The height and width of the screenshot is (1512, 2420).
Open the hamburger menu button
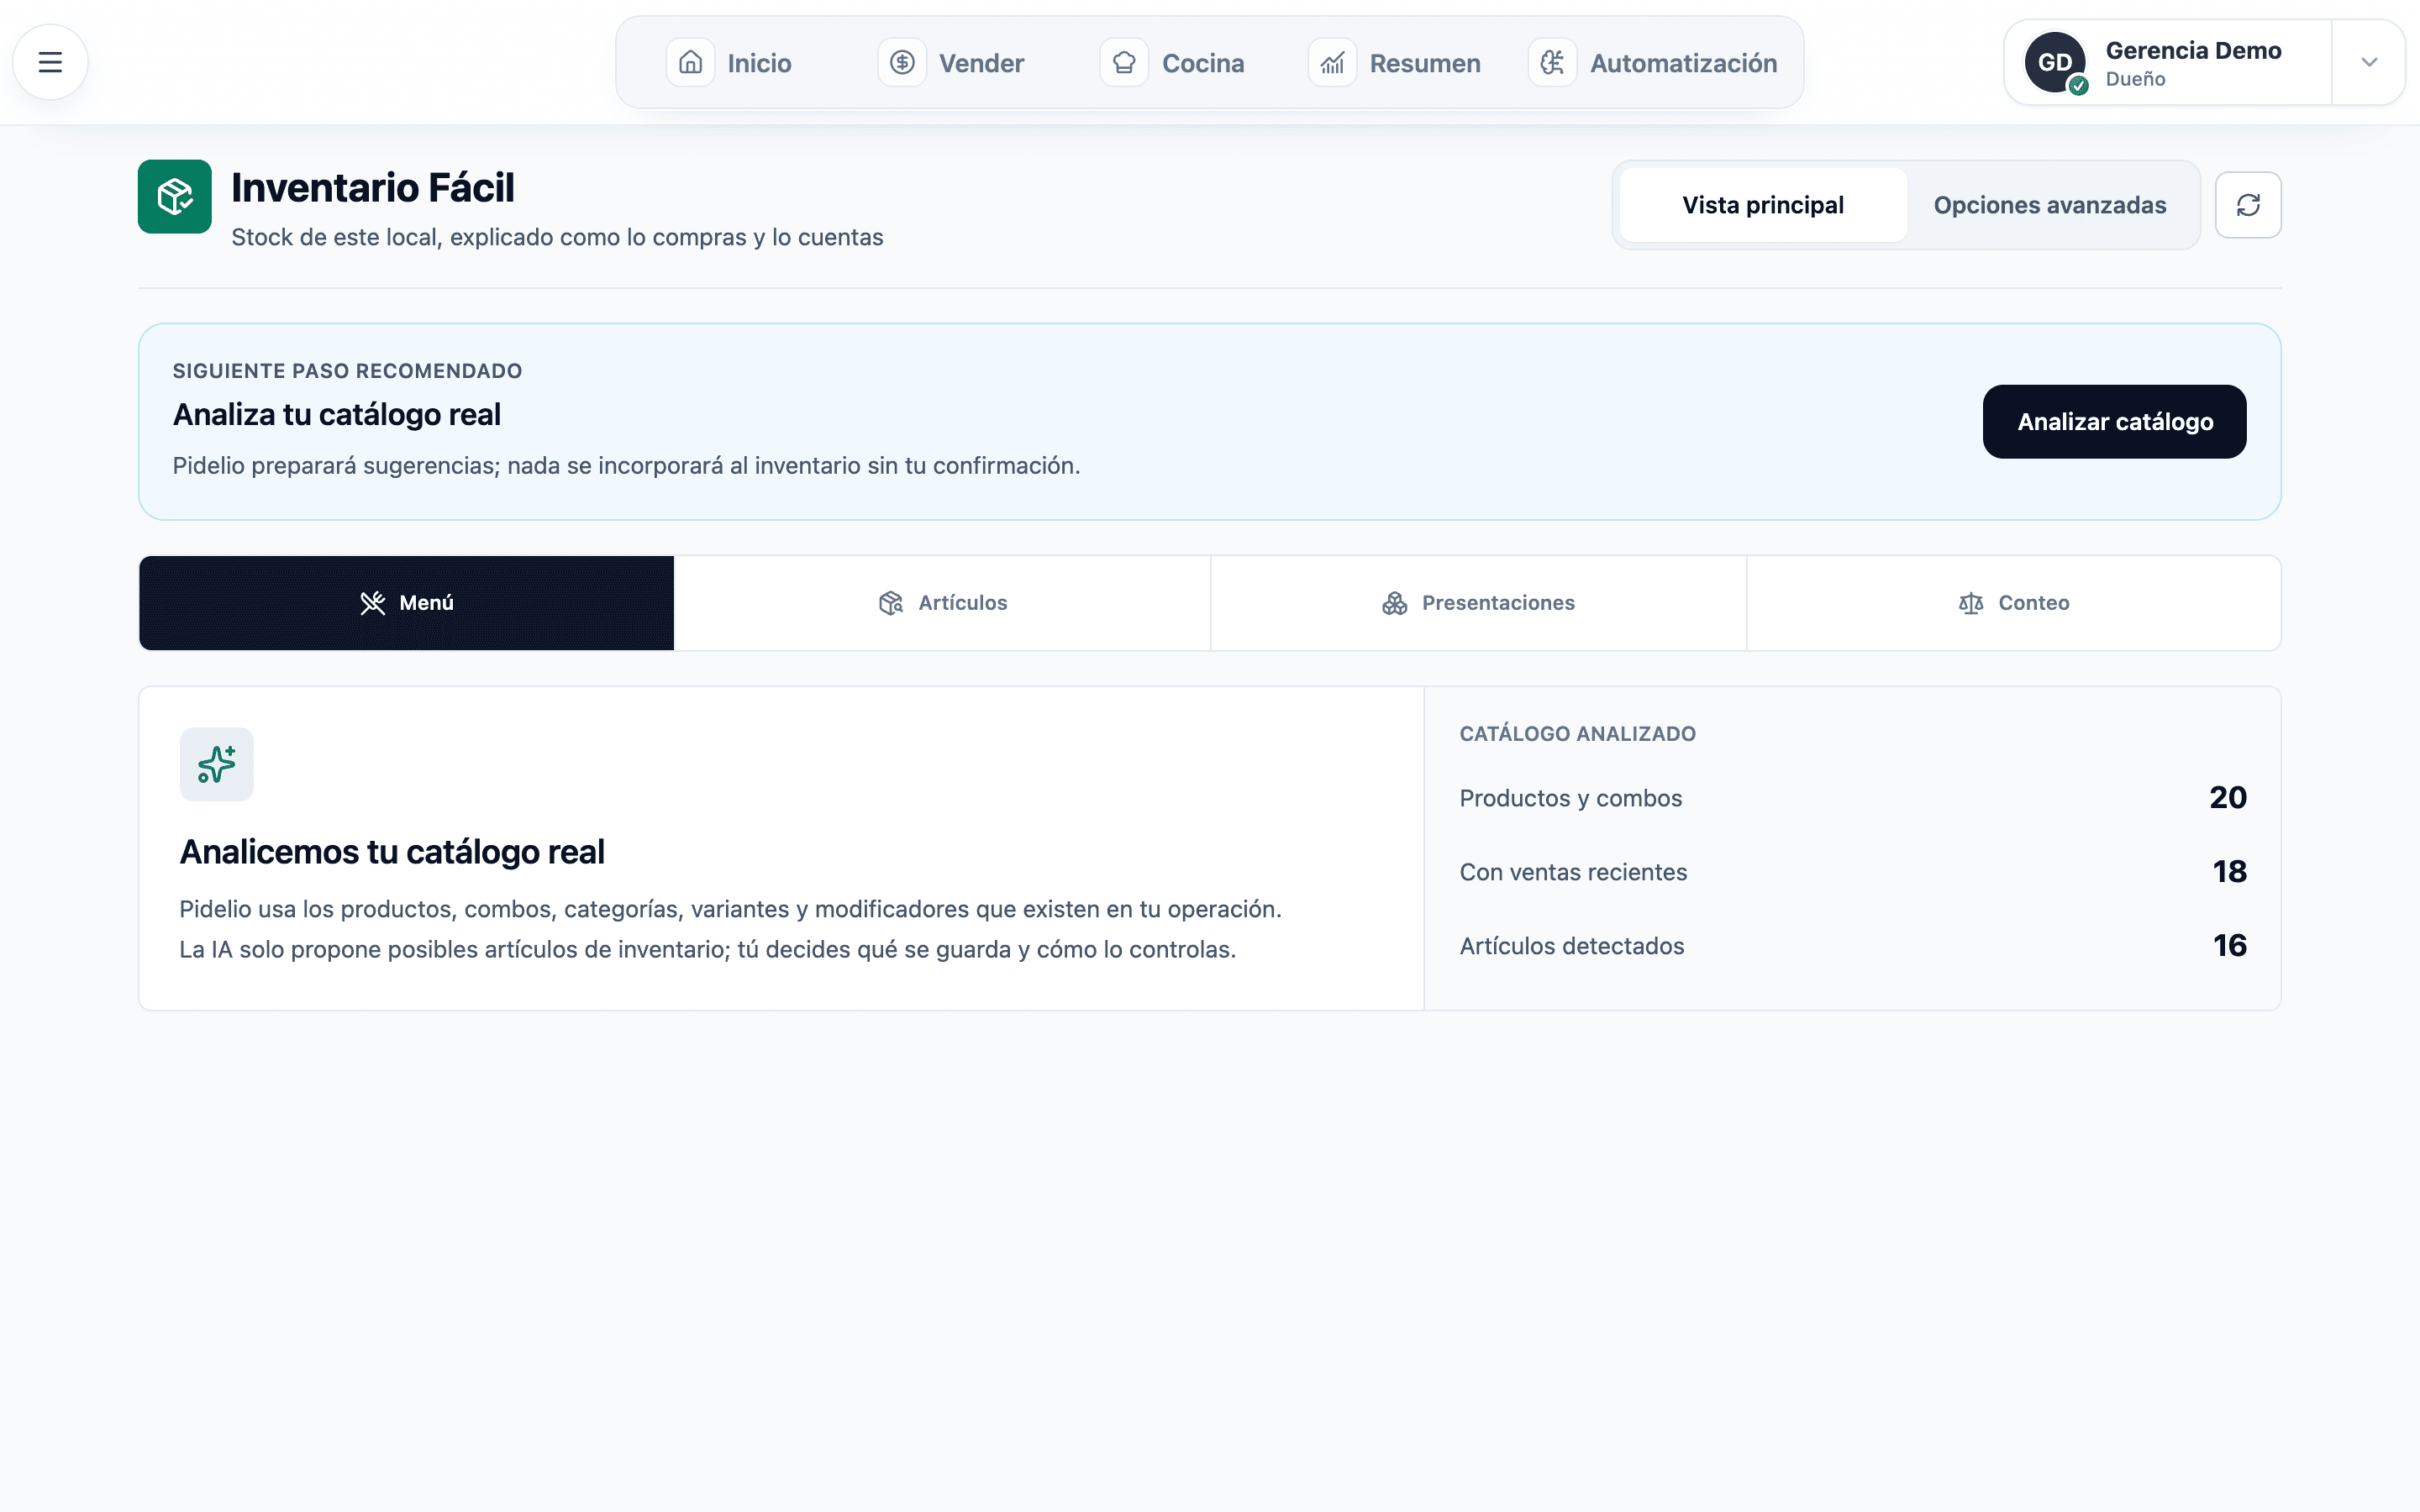click(50, 62)
